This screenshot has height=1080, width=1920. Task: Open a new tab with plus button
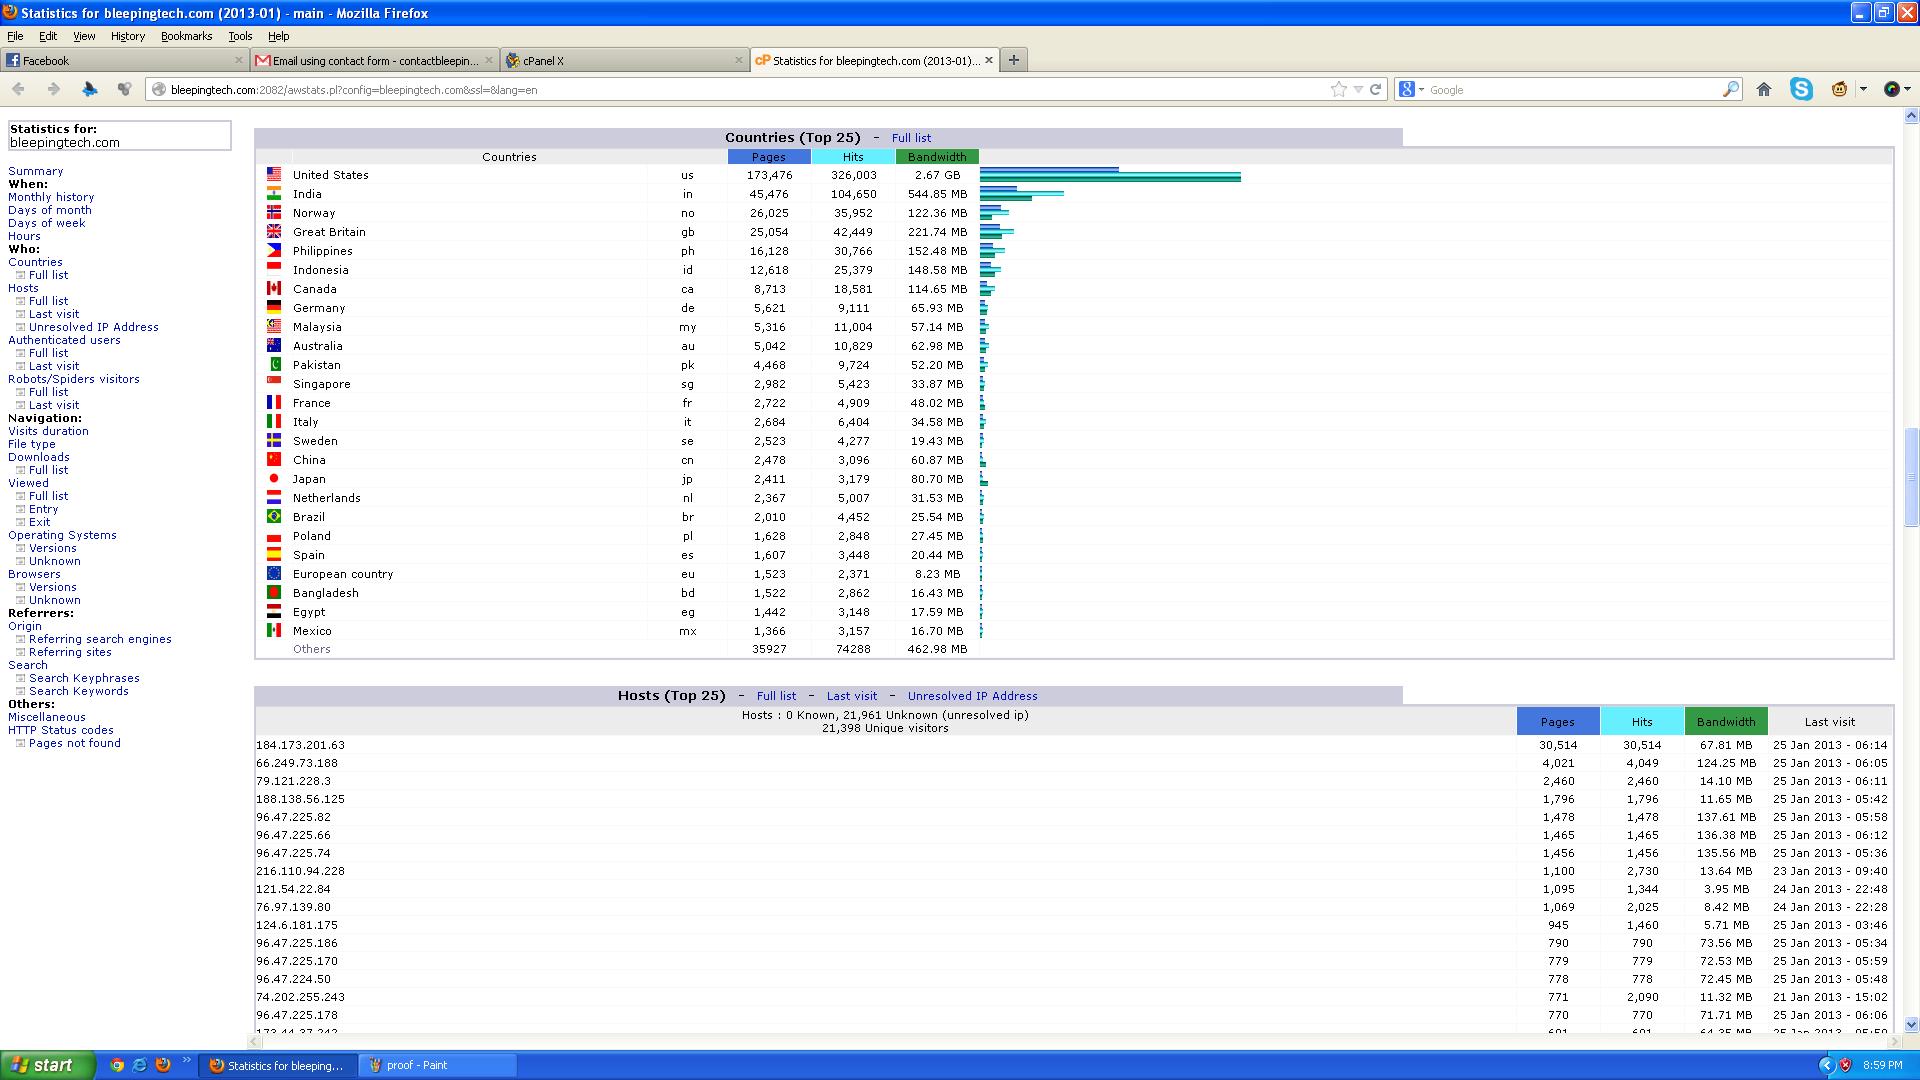pyautogui.click(x=1013, y=60)
